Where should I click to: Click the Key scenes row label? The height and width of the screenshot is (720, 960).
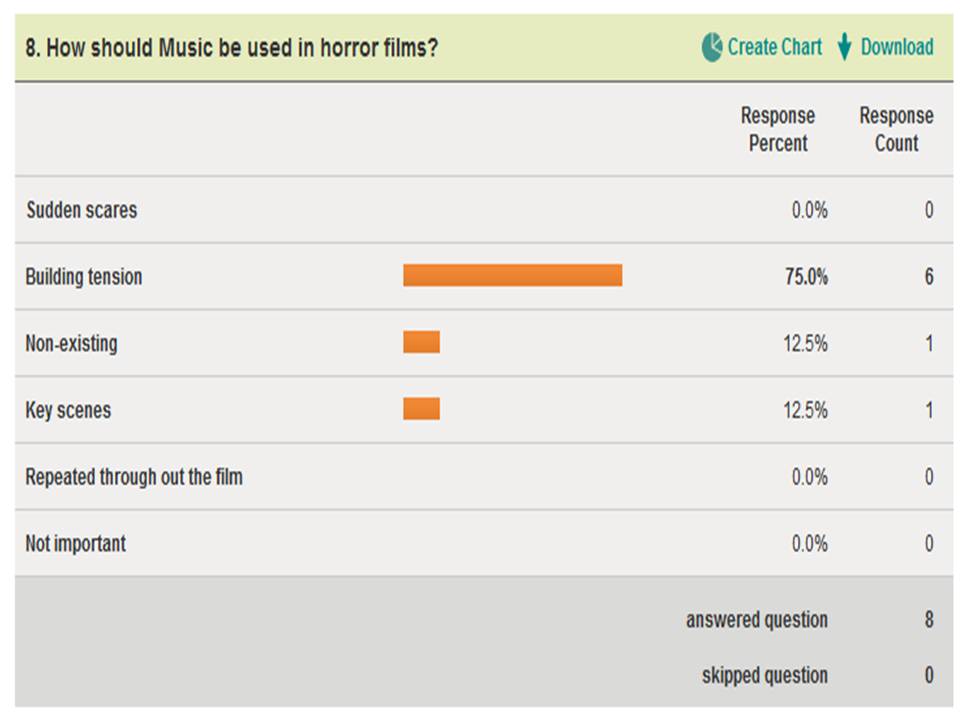[68, 410]
